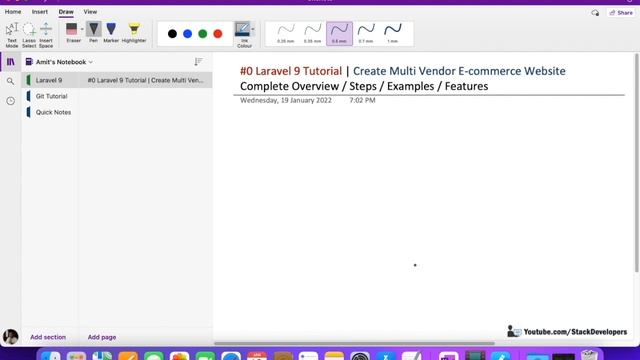Select the Marker tool
640x360 pixels.
point(111,33)
